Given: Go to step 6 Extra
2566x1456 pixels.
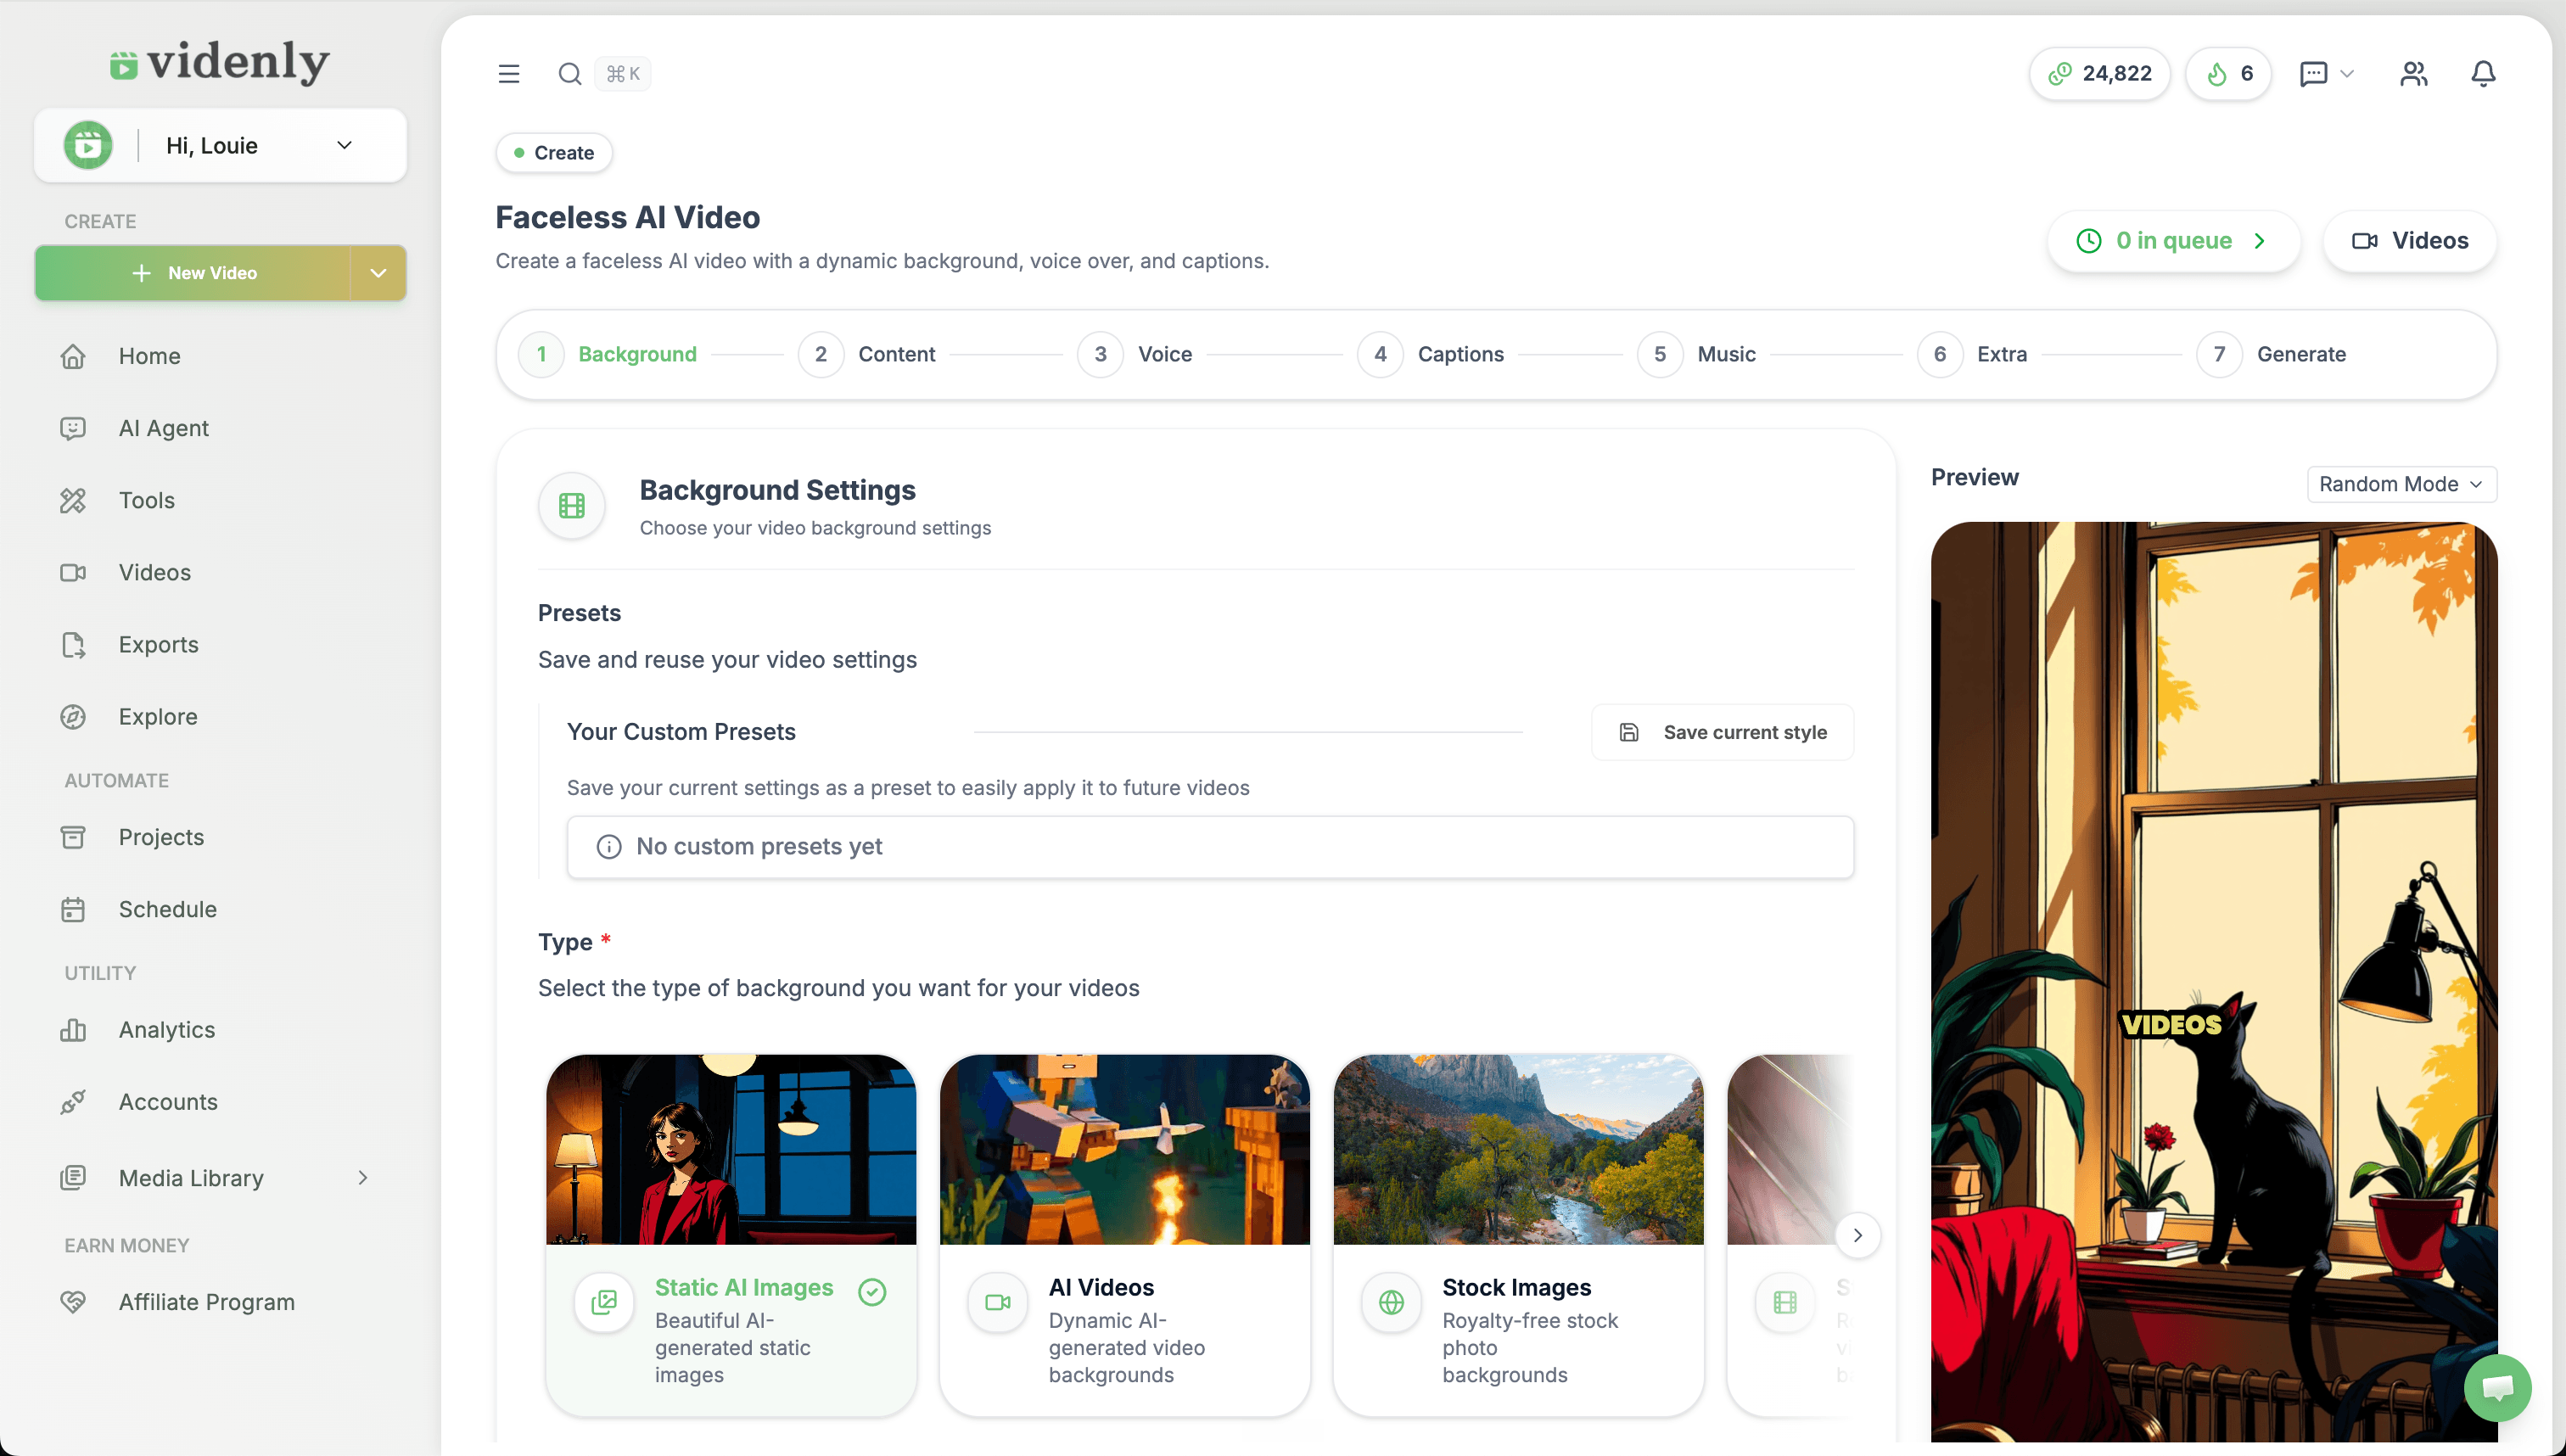Looking at the screenshot, I should pos(1973,354).
